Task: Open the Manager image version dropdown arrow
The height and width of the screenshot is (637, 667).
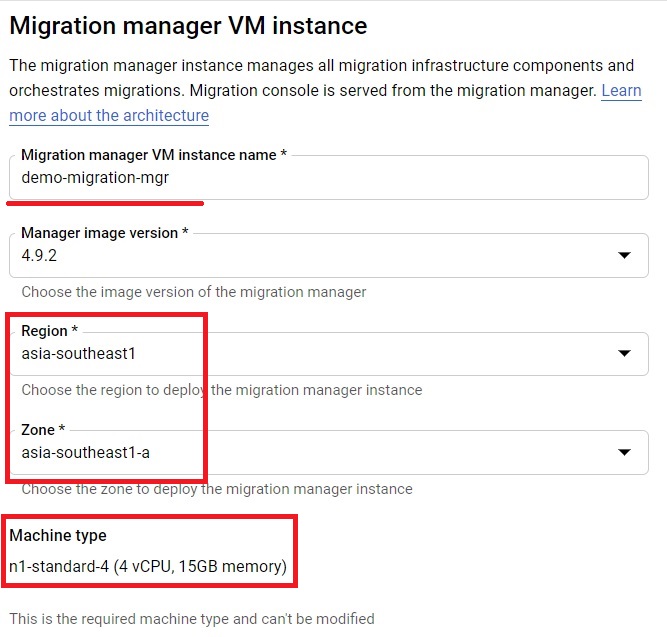Action: pos(624,255)
